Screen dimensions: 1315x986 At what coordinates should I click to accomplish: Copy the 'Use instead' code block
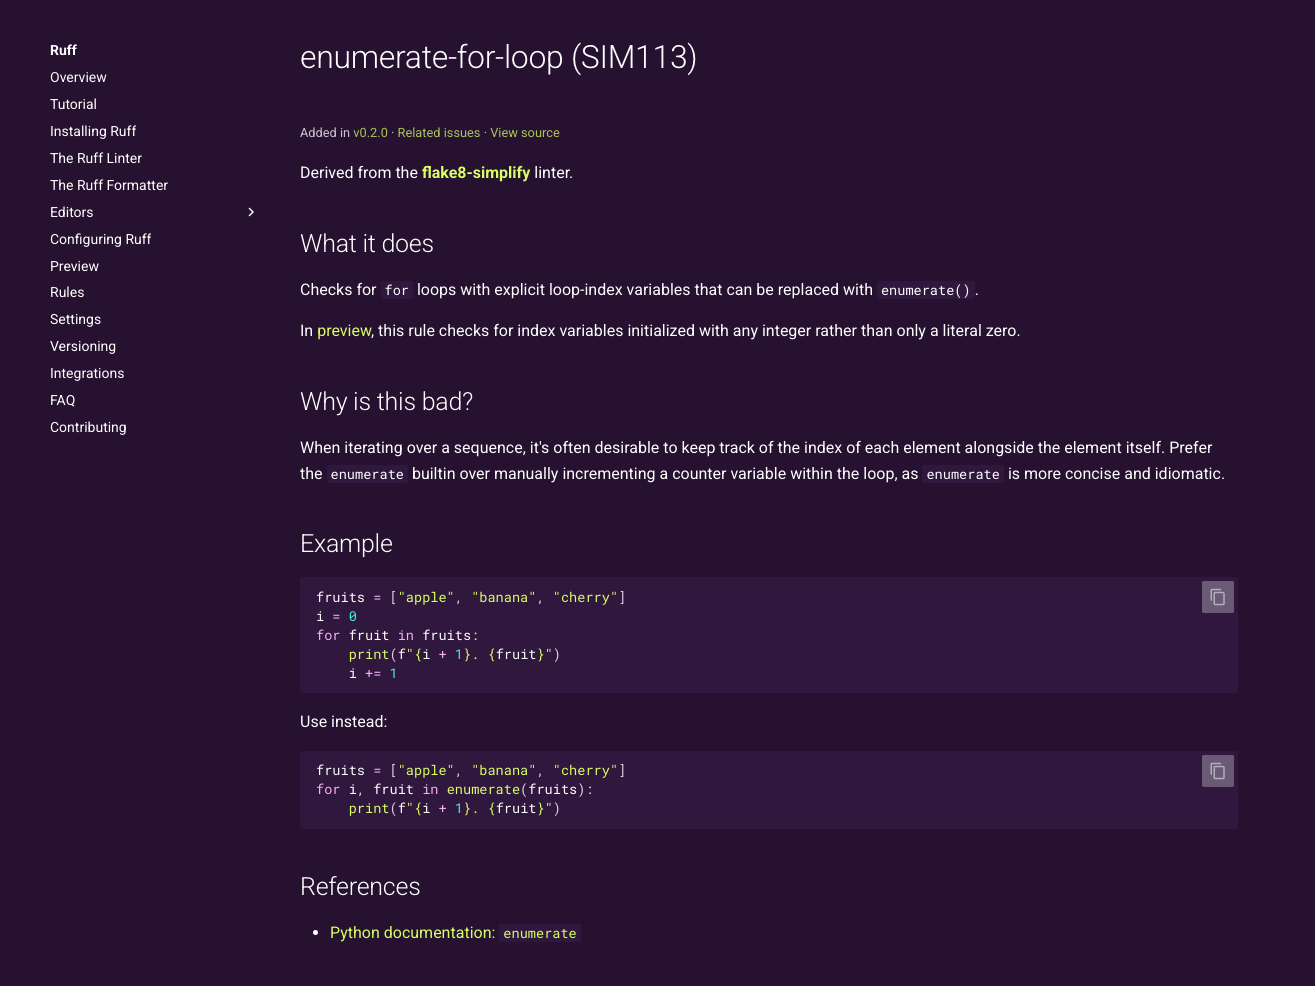(x=1217, y=771)
